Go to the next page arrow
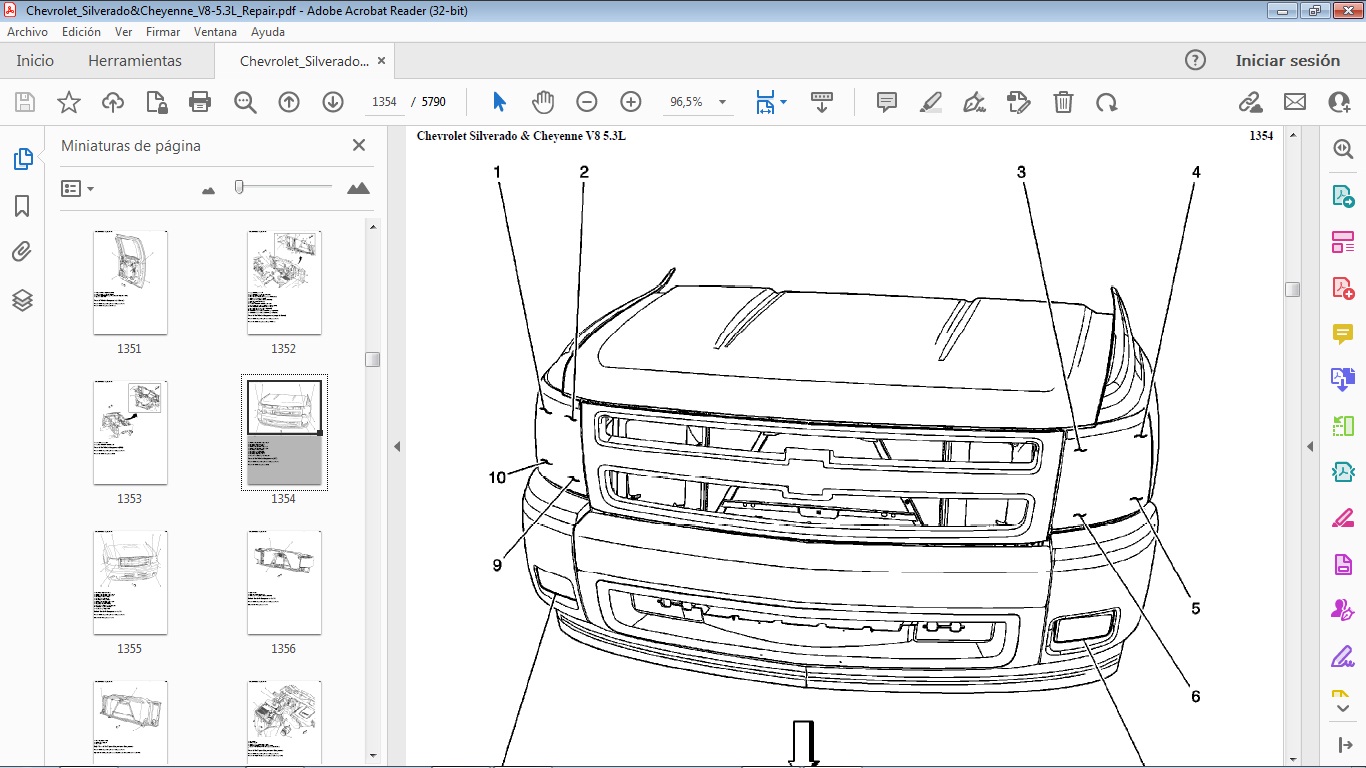The image size is (1366, 768). tap(333, 102)
